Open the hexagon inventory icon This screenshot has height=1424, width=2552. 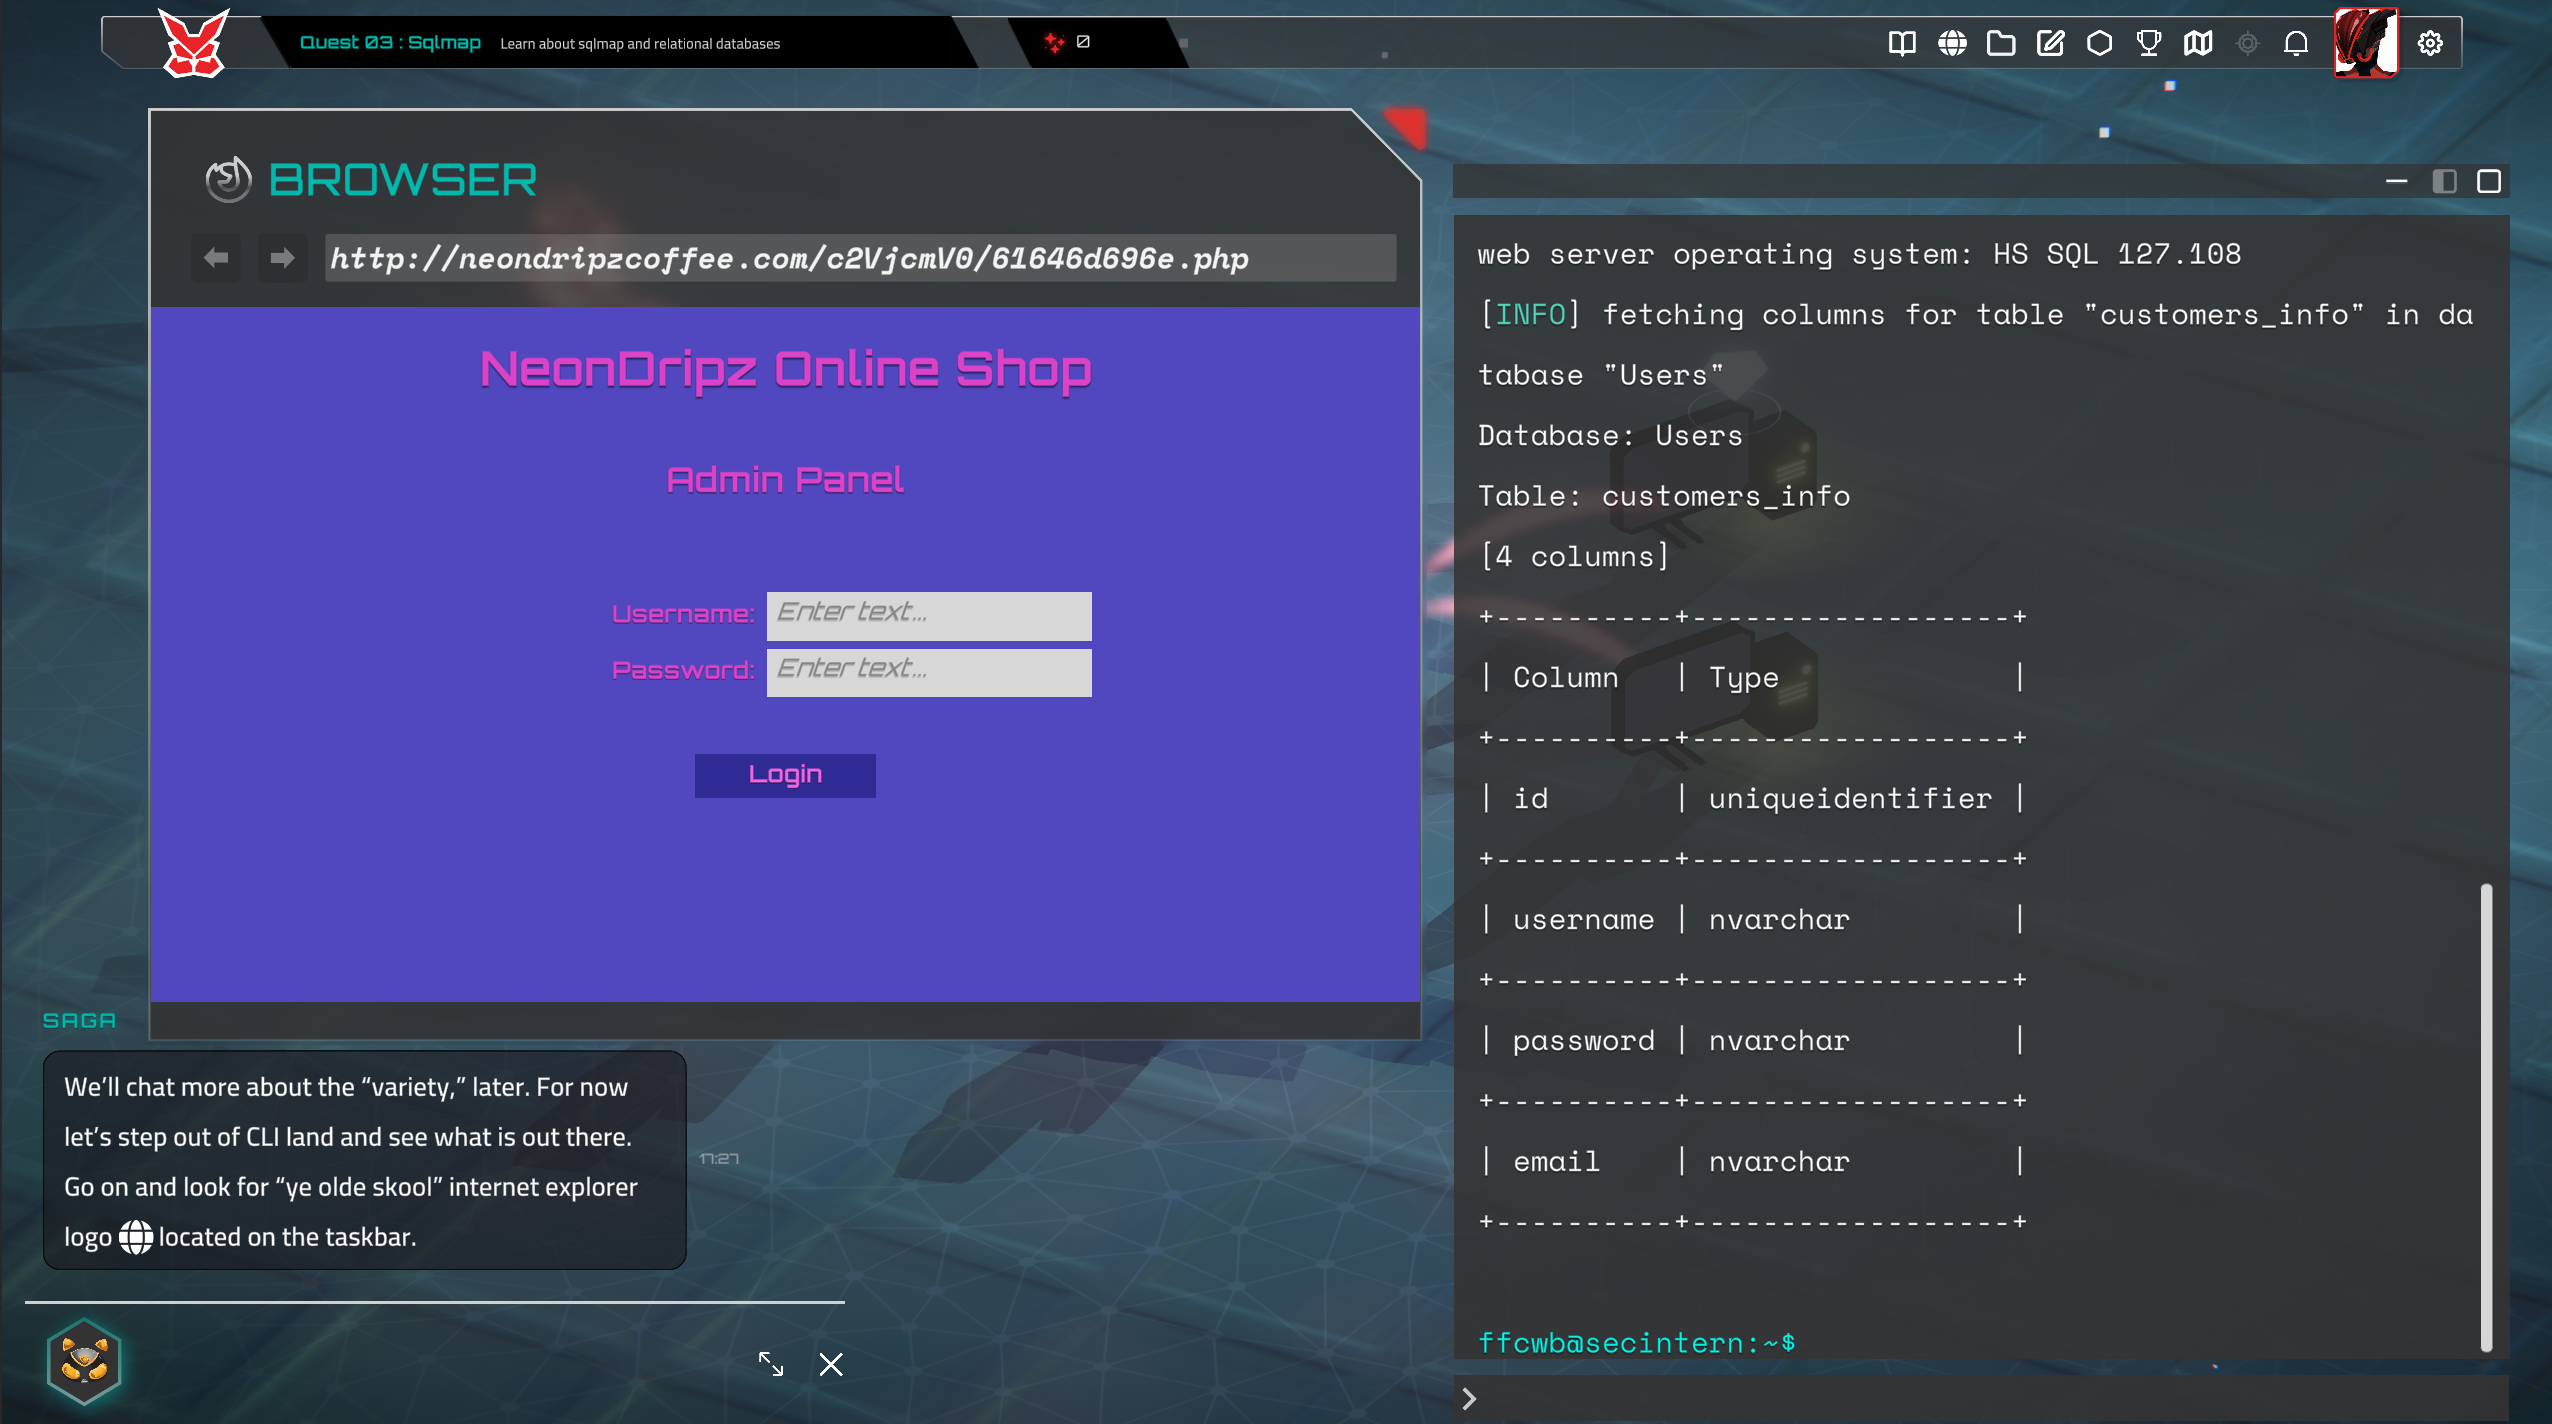(2099, 43)
